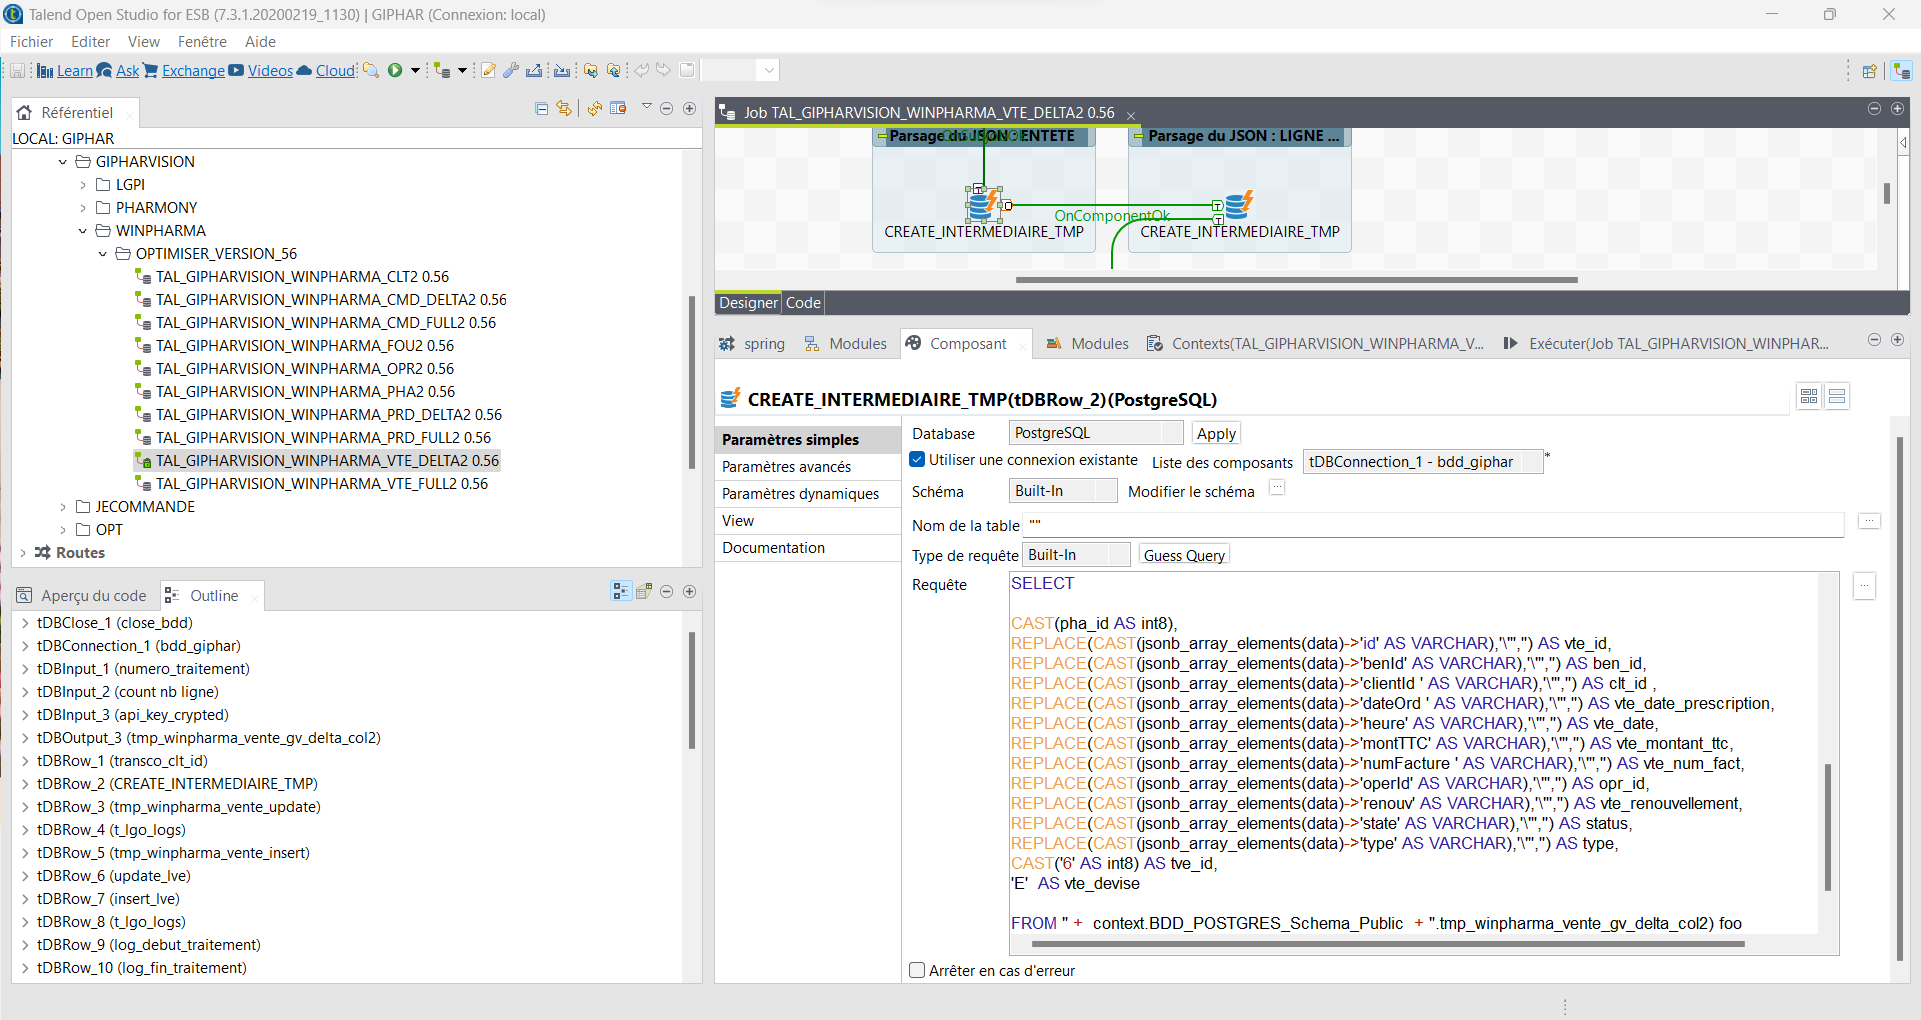The height and width of the screenshot is (1020, 1921).
Task: Click the horizontal scrollbar under the query editor
Action: point(1388,943)
